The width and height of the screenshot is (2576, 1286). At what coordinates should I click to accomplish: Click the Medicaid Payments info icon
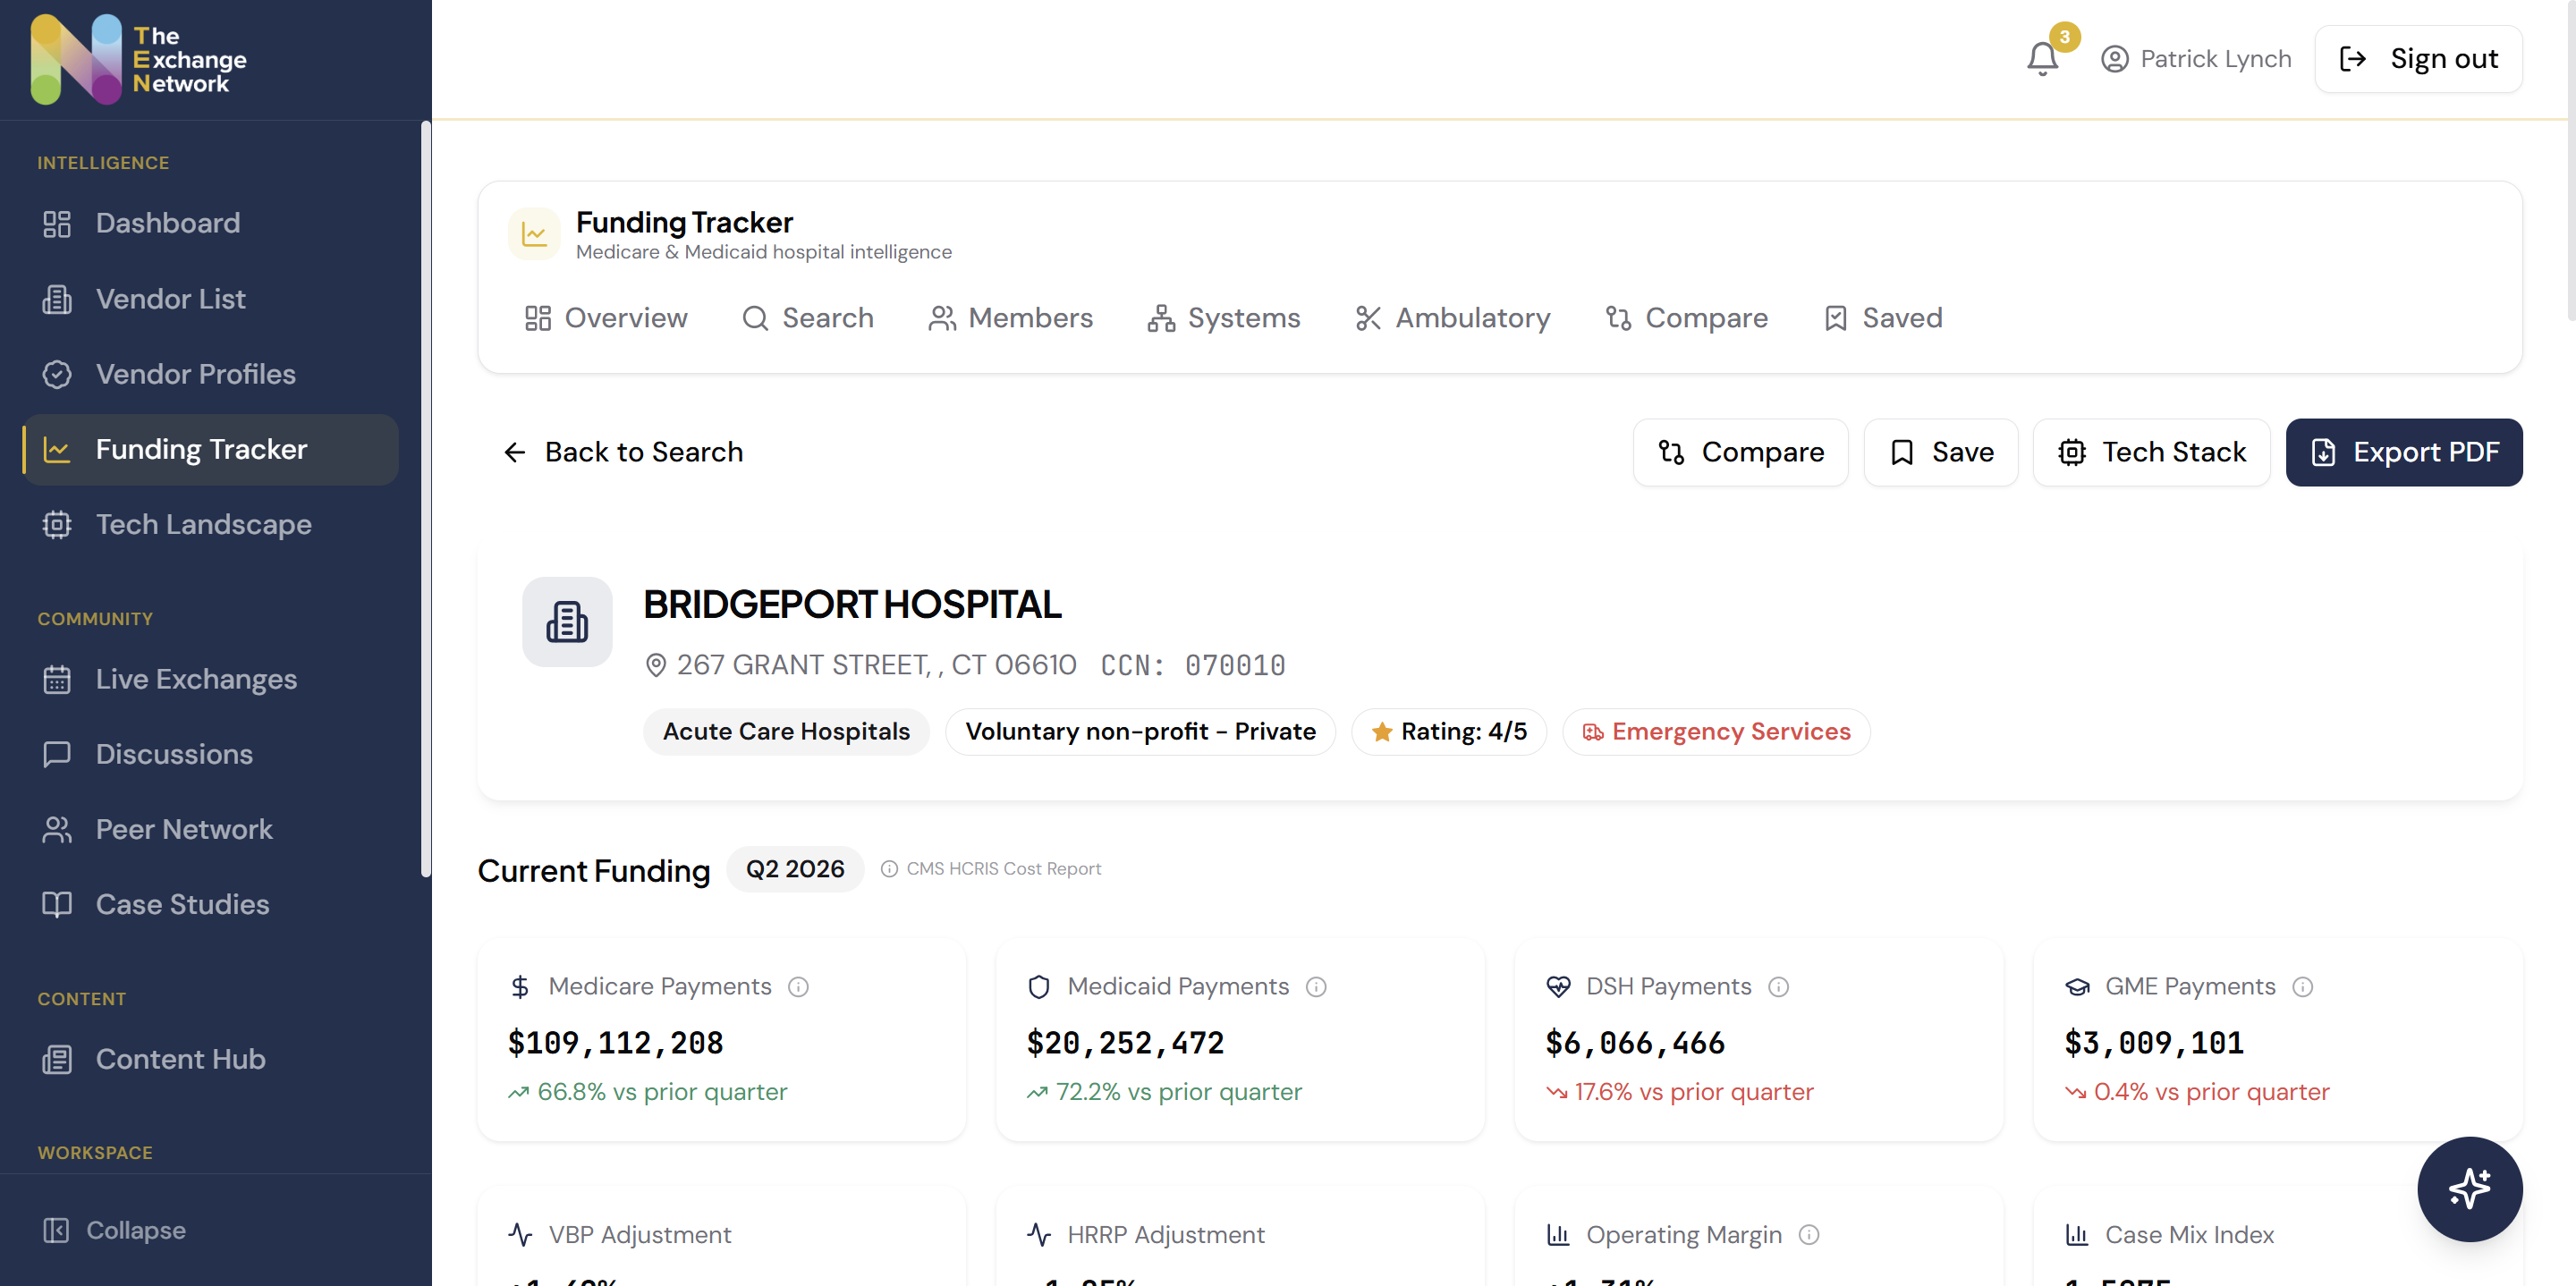(1316, 987)
